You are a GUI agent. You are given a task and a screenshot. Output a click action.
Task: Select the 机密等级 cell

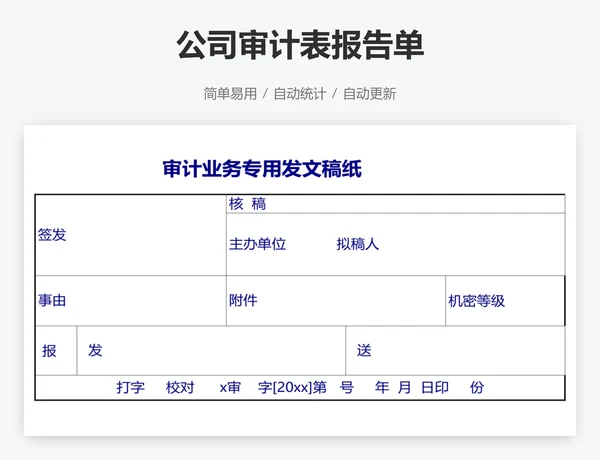(505, 301)
